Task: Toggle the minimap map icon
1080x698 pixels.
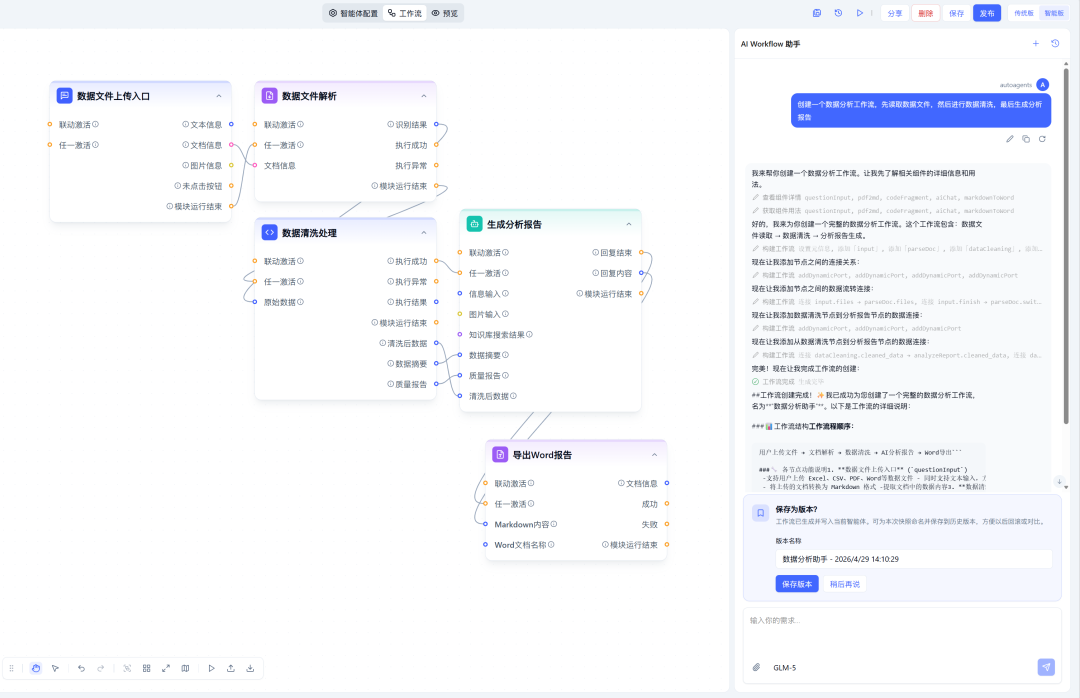Action: [185, 668]
